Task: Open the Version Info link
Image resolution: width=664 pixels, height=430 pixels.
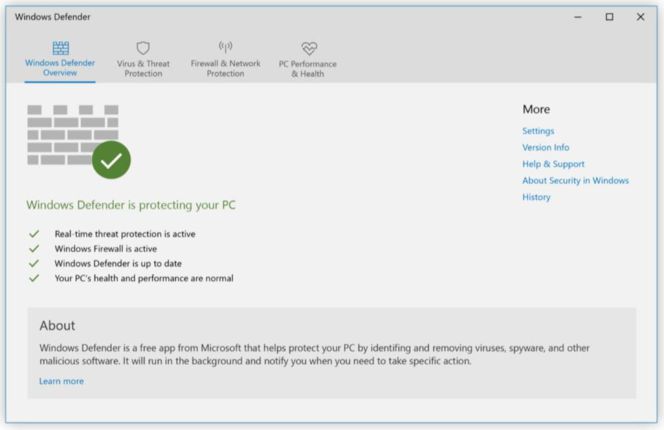Action: point(545,147)
